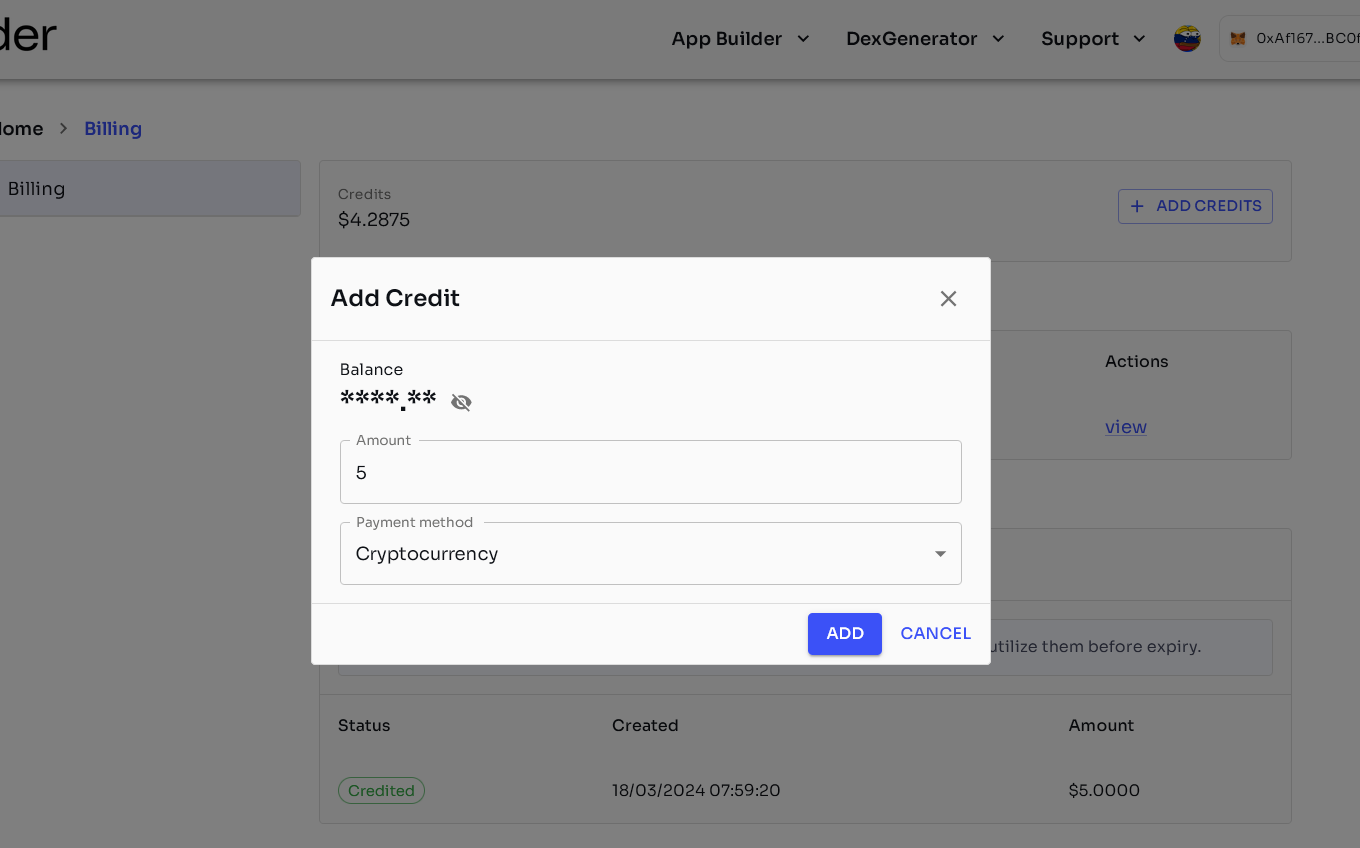Select Billing in the left sidebar

pos(36,188)
